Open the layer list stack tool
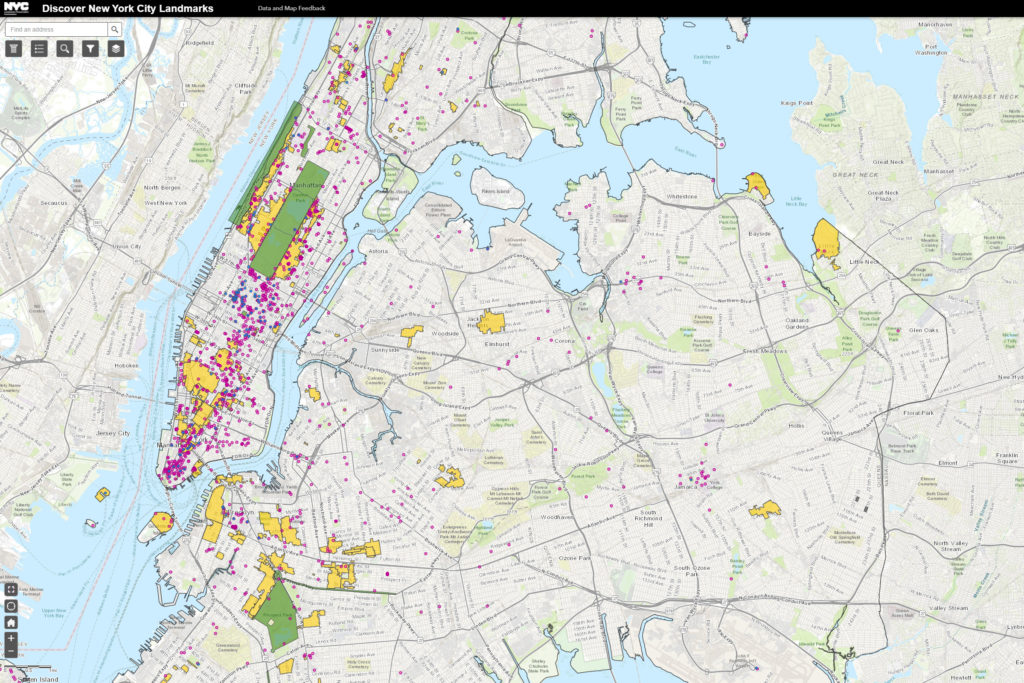1024x683 pixels. 116,48
